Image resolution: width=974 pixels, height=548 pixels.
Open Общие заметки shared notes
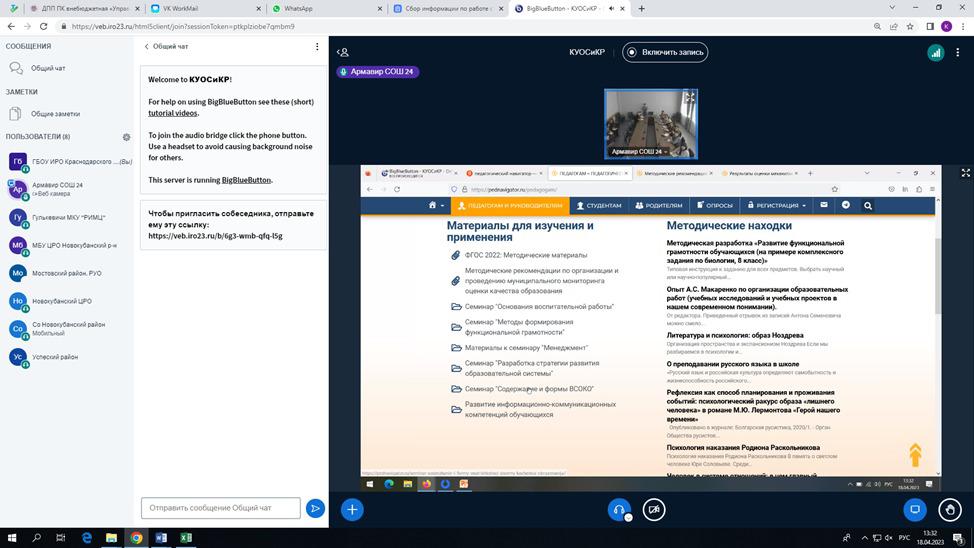point(55,114)
